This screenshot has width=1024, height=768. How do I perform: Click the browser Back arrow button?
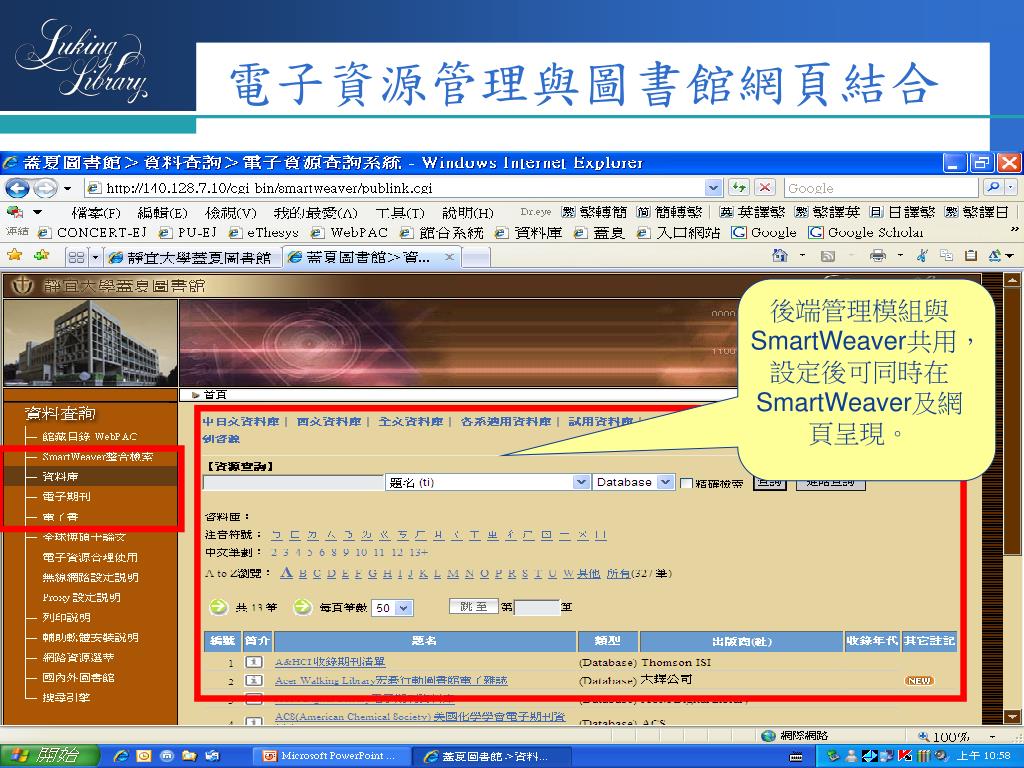(x=17, y=188)
